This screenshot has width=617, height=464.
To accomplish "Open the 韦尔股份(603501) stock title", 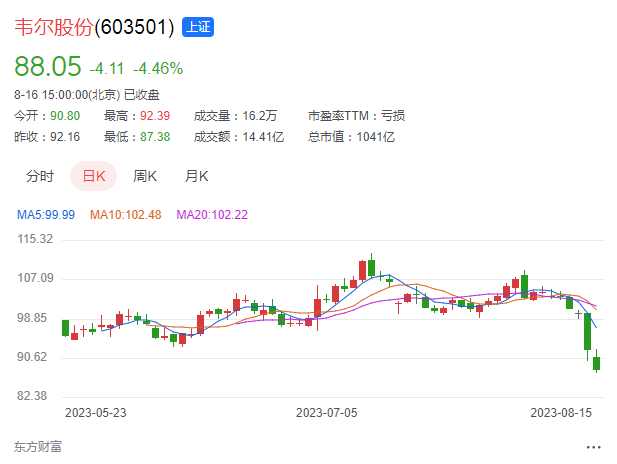I will coord(94,27).
